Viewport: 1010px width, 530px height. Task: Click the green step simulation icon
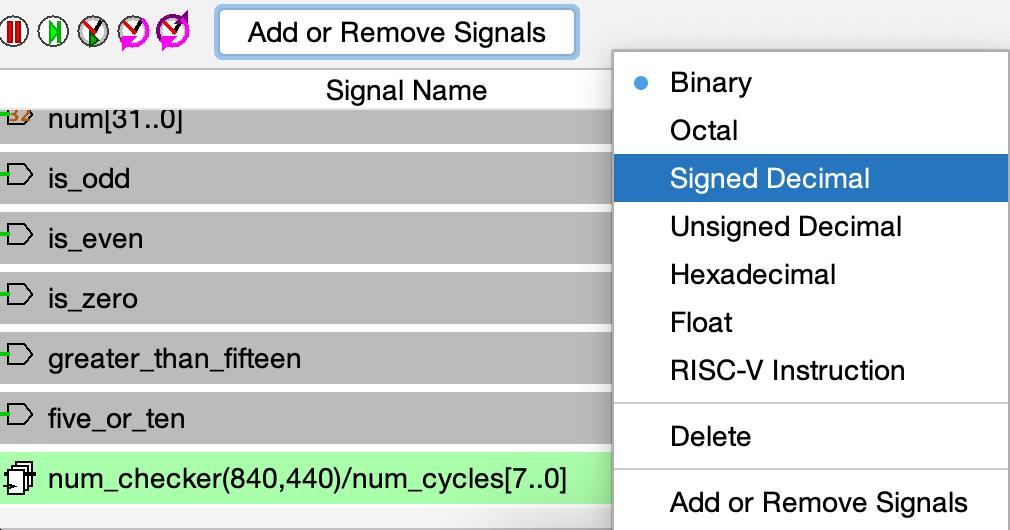pos(53,32)
